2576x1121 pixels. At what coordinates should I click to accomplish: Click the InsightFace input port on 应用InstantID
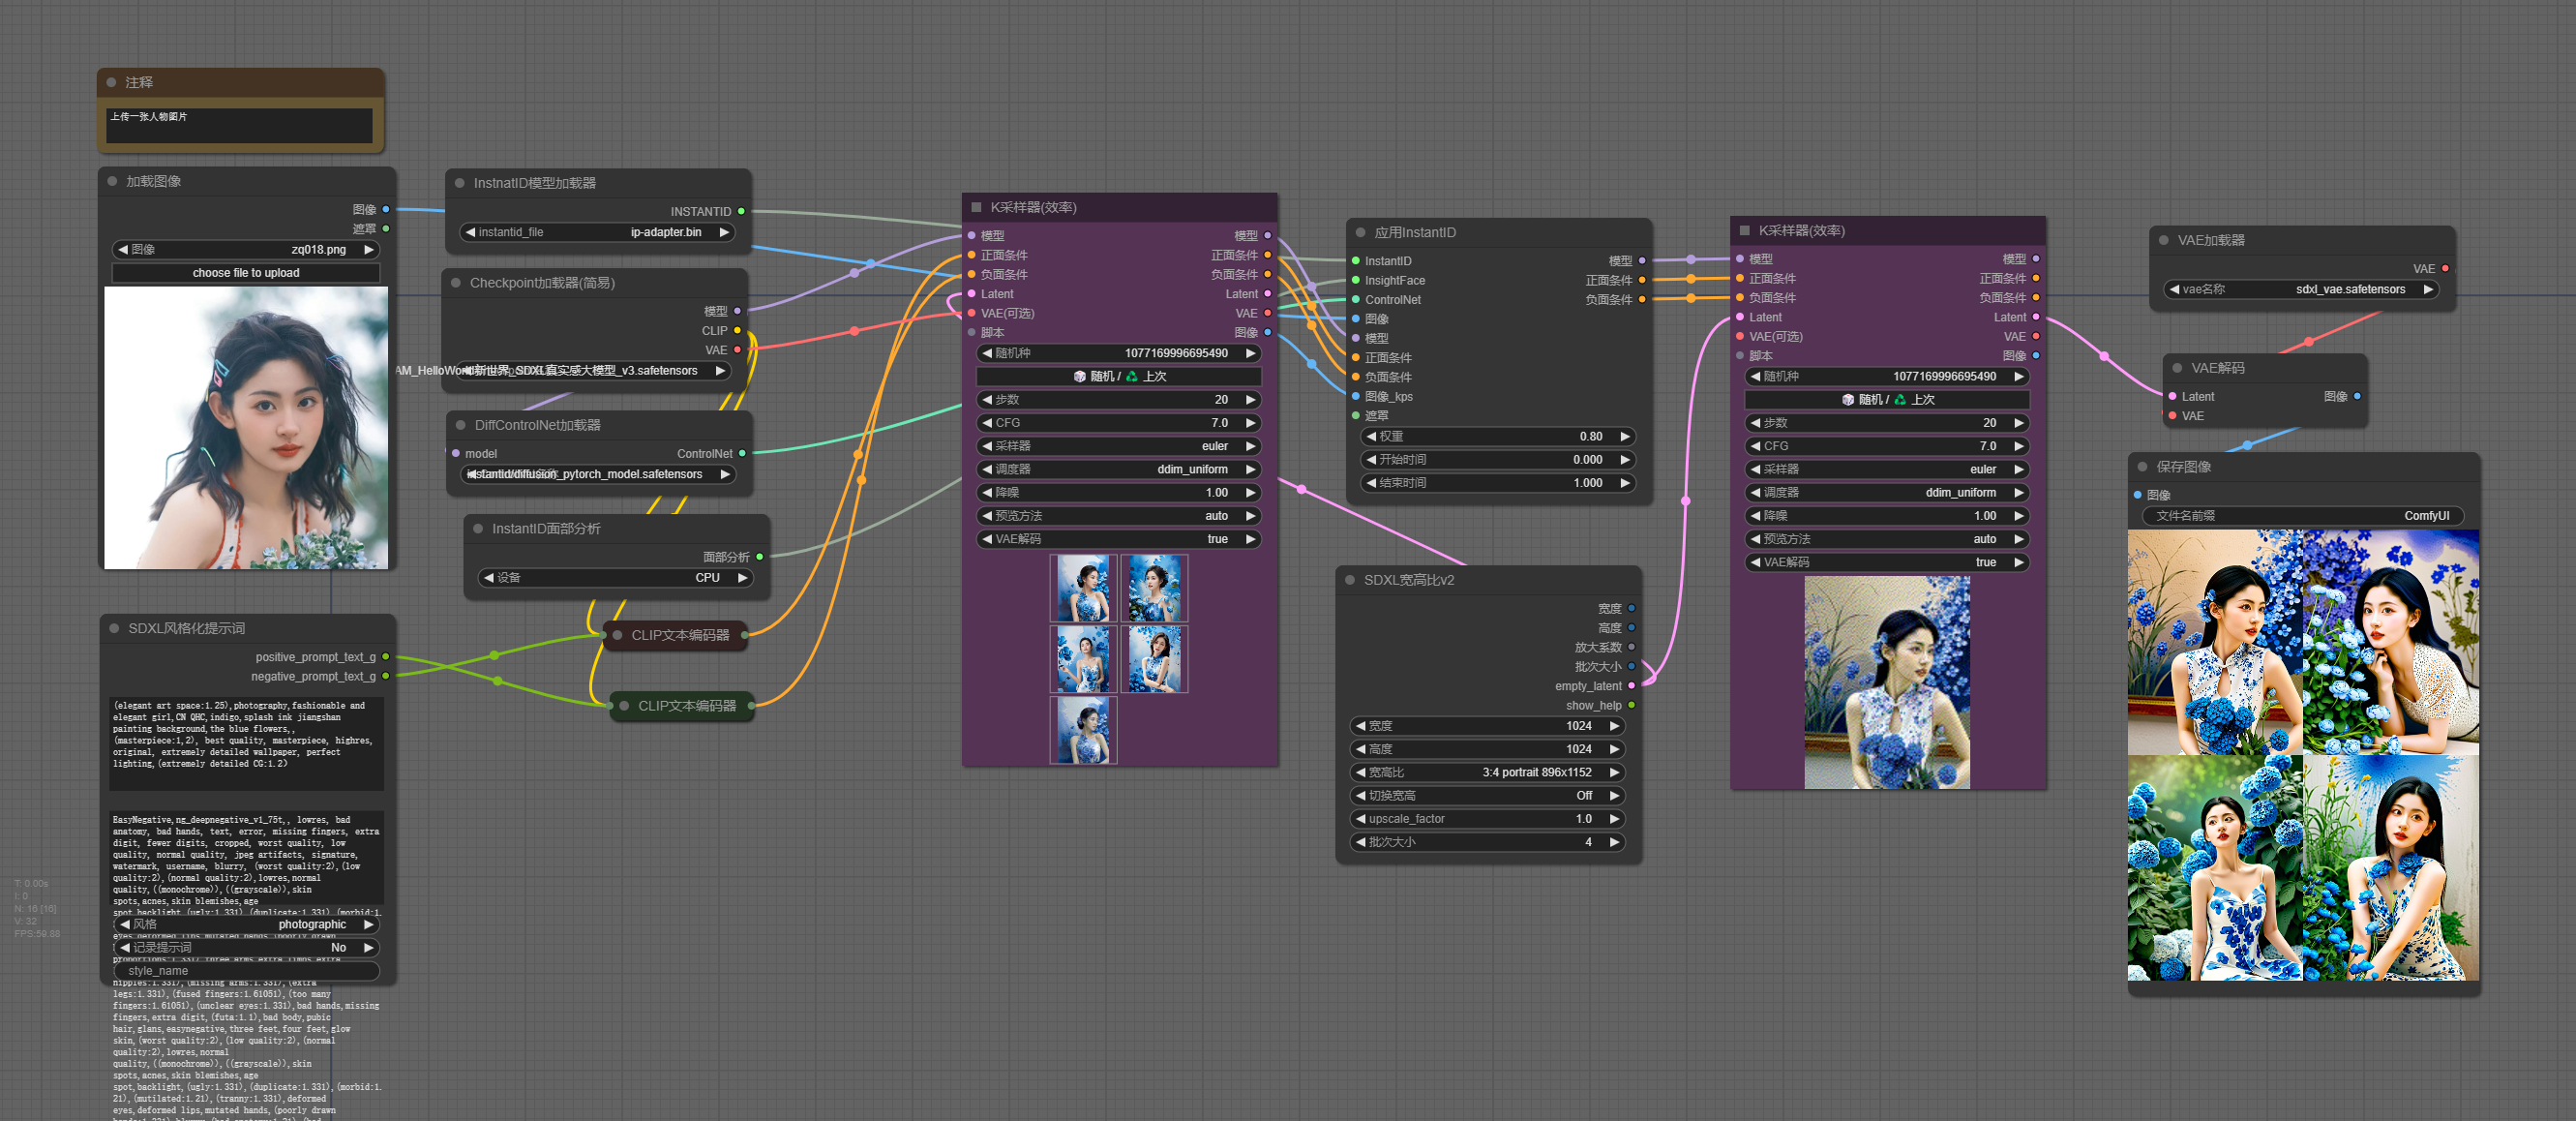1356,280
